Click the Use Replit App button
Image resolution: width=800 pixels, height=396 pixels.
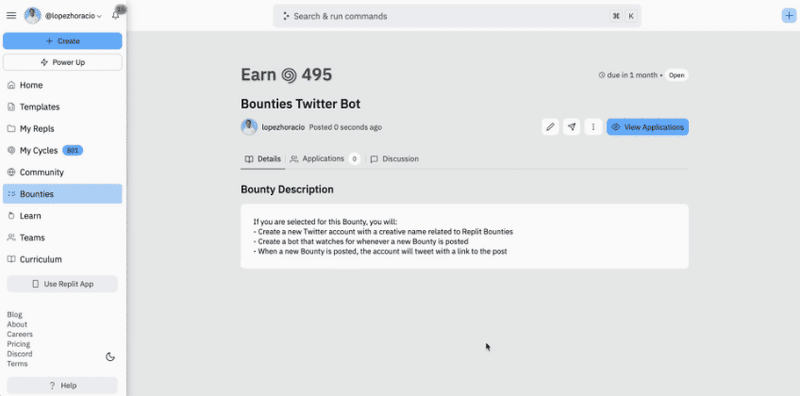point(62,284)
